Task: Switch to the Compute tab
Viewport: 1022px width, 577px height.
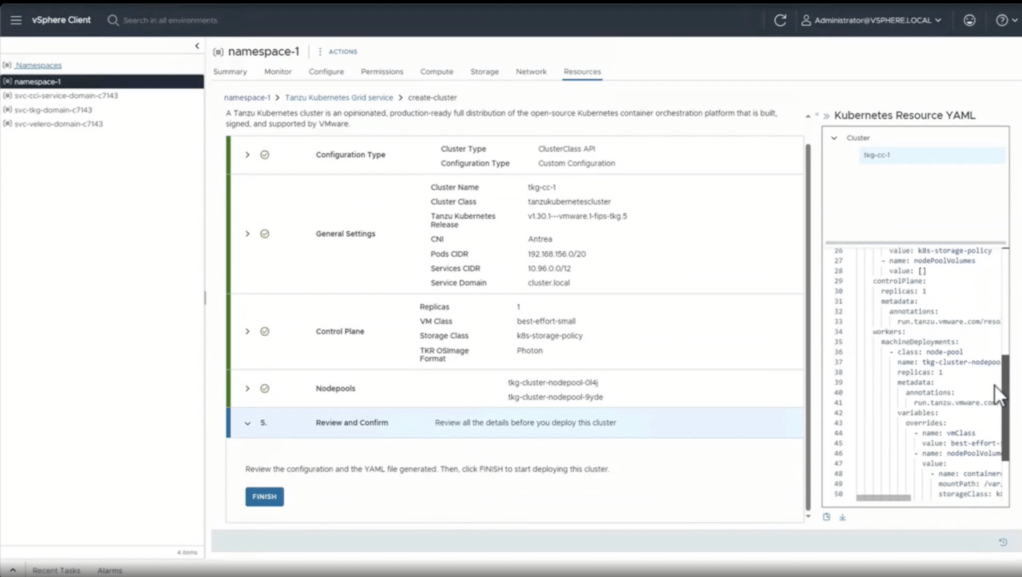Action: click(436, 72)
